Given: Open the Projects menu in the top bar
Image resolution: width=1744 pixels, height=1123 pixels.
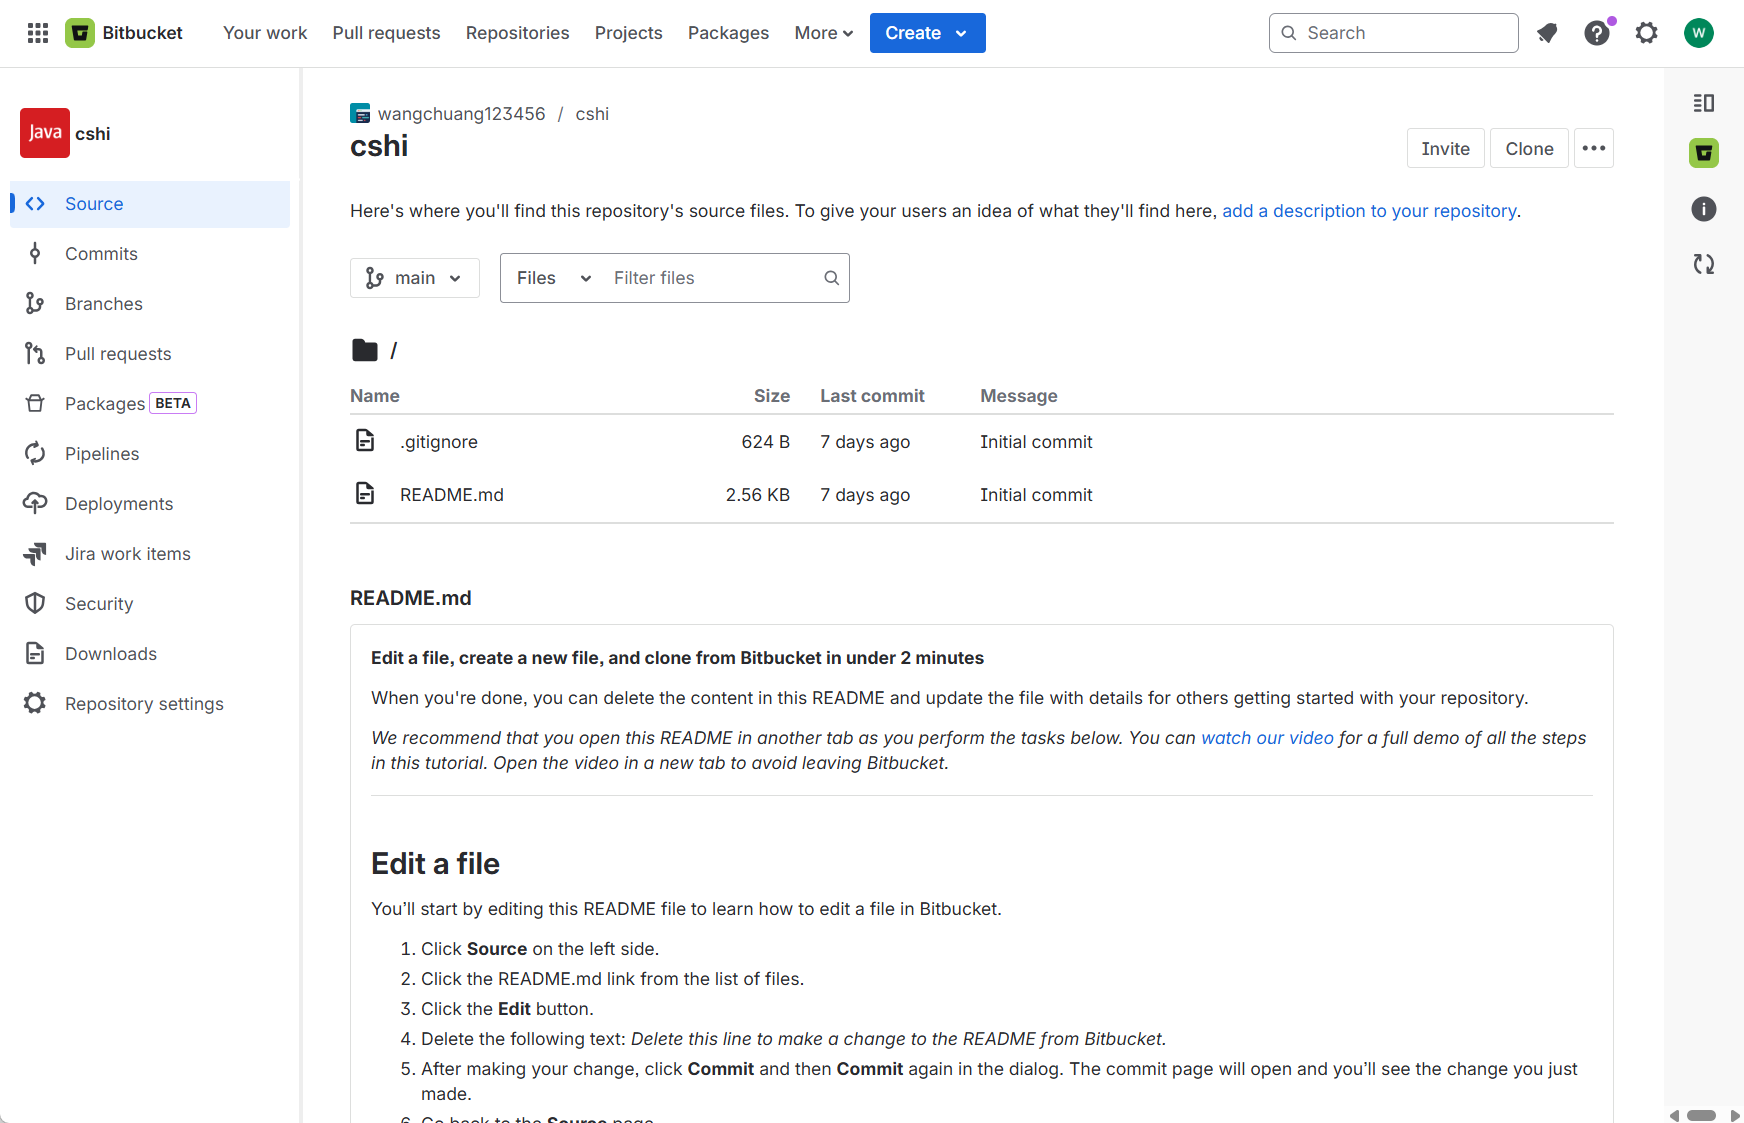Looking at the screenshot, I should tap(628, 32).
